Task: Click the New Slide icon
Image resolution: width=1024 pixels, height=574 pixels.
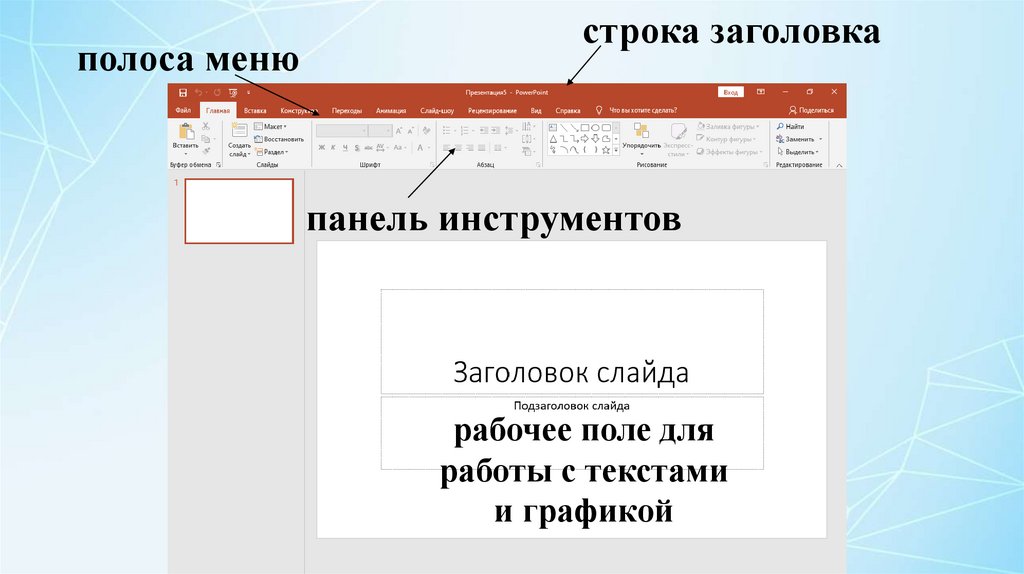Action: click(x=239, y=131)
